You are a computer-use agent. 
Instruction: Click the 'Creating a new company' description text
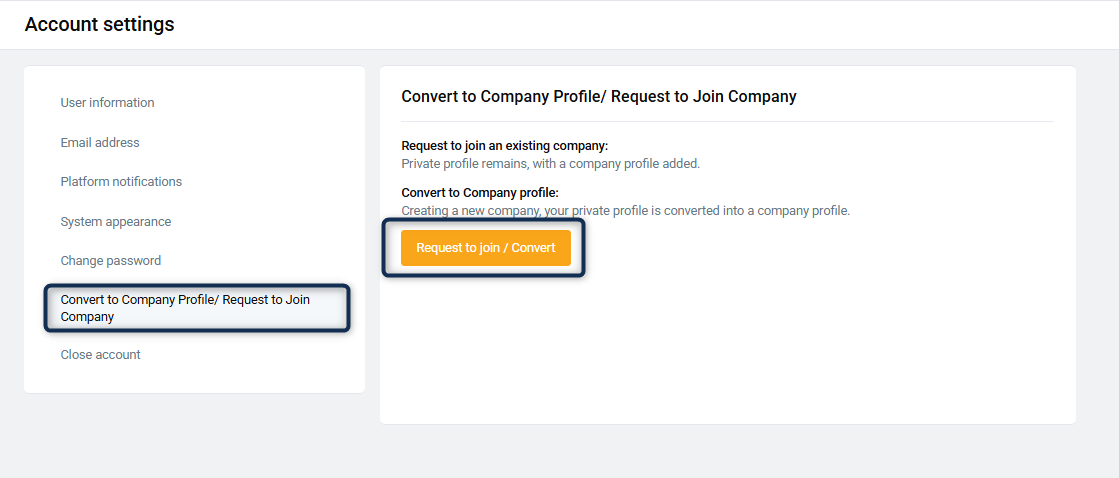625,211
